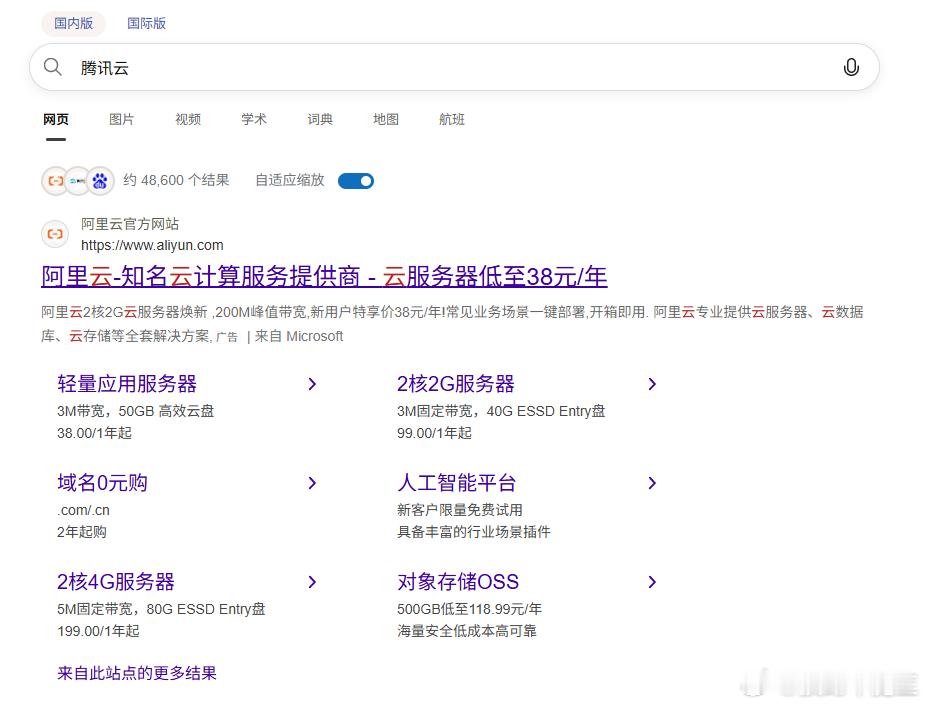Open the 2核4G服务器 sitelink
The width and height of the screenshot is (928, 706).
(x=115, y=582)
